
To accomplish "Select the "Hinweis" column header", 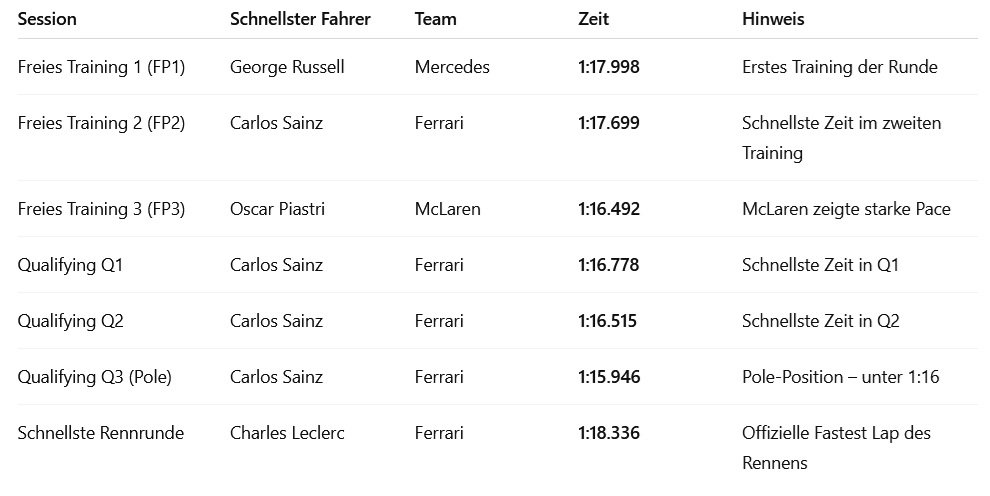I will (x=773, y=19).
